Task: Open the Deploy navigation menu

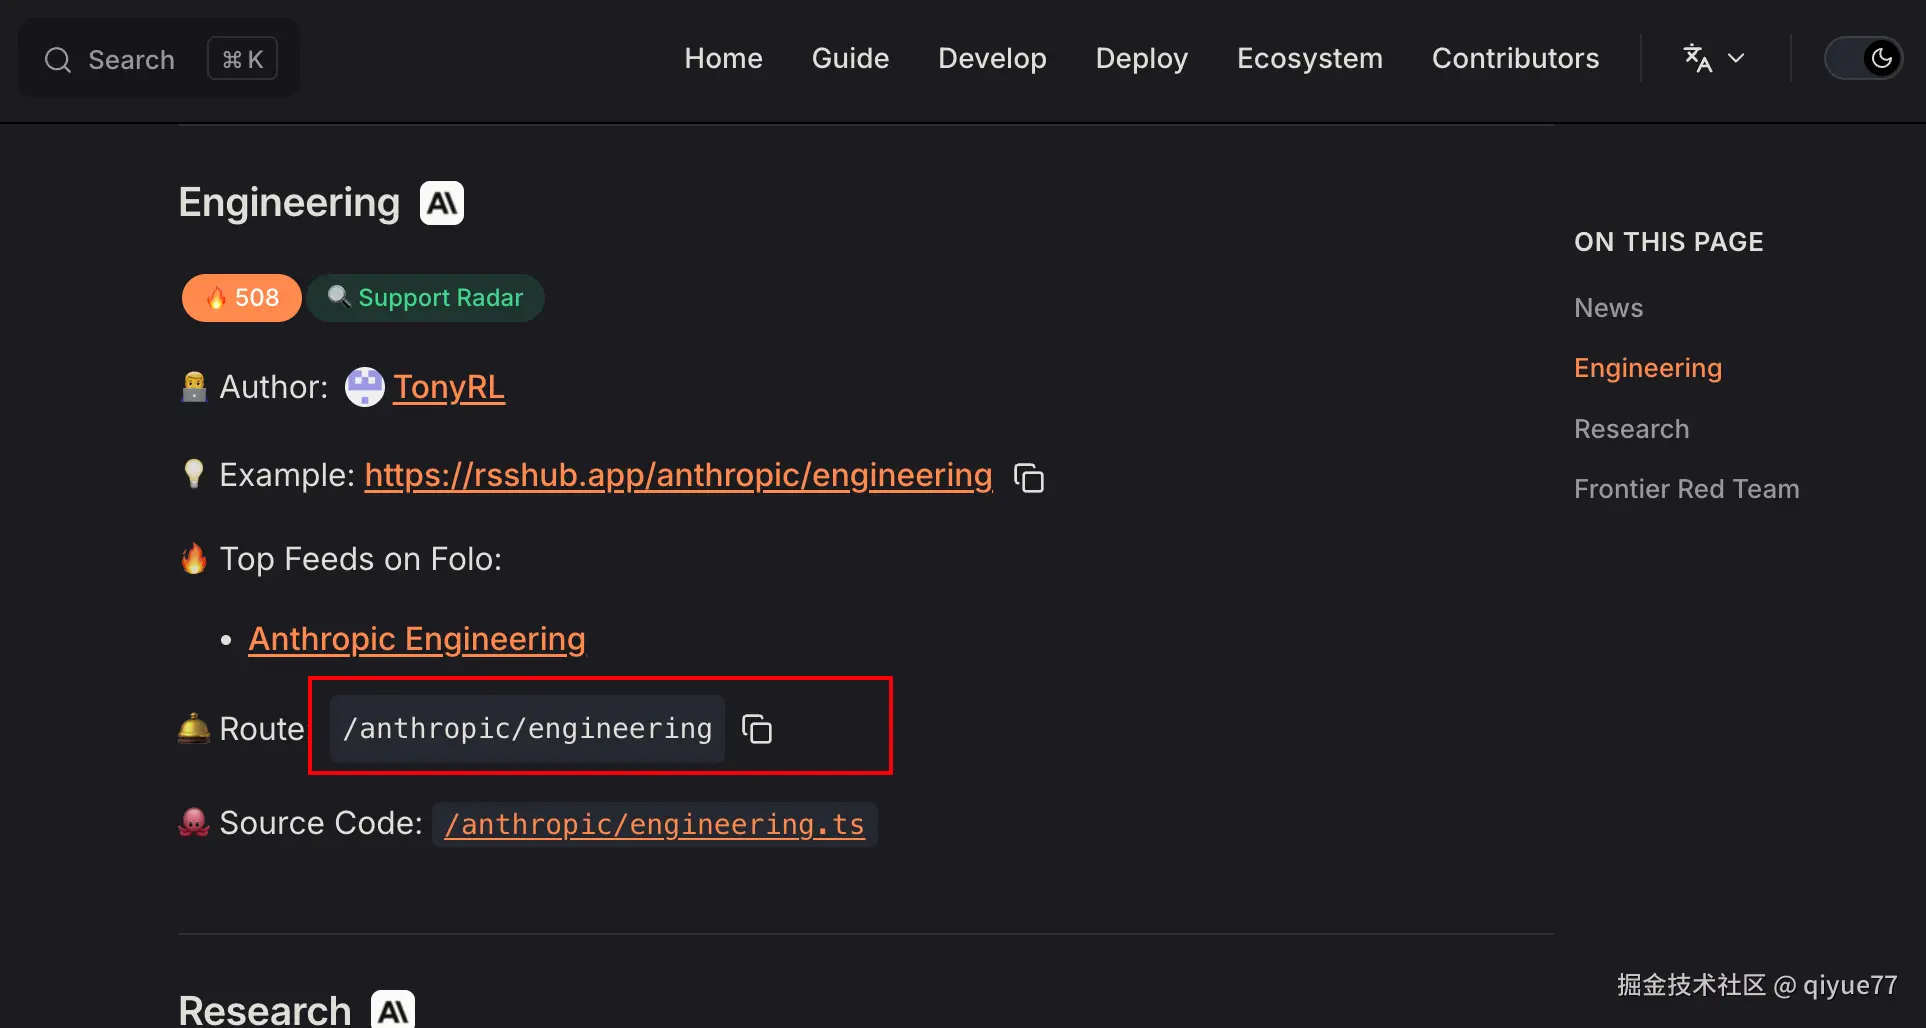Action: (x=1141, y=58)
